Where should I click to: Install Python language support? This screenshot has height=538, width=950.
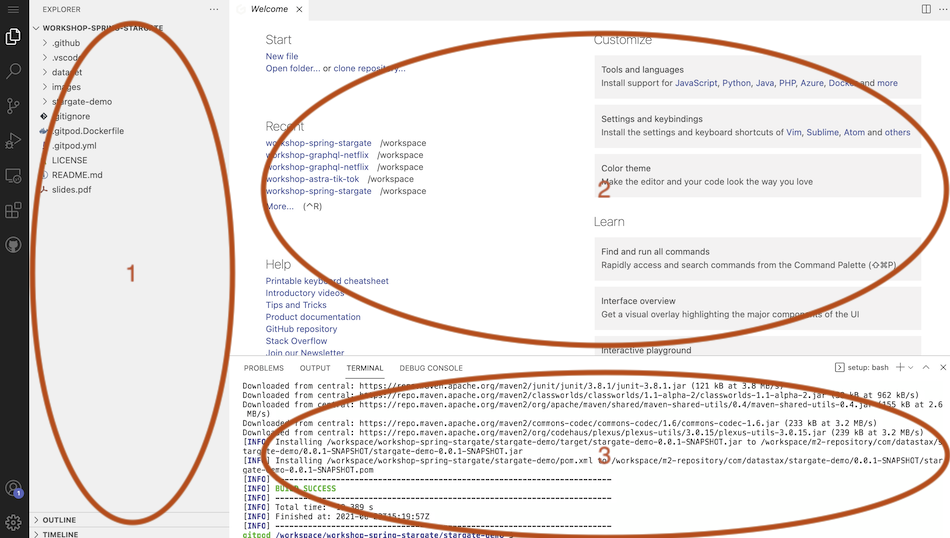pyautogui.click(x=736, y=83)
